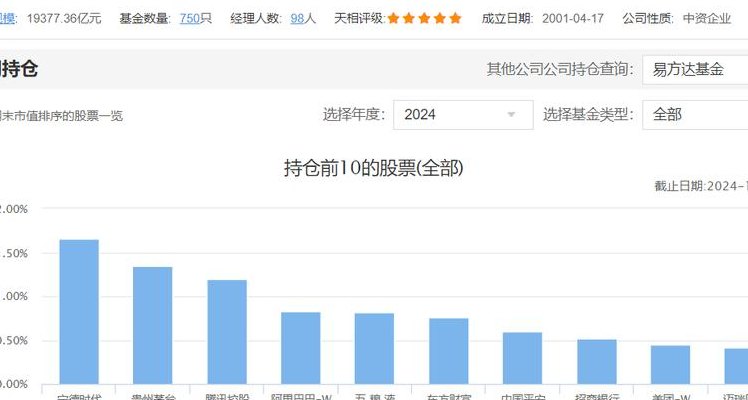The width and height of the screenshot is (748, 400).
Task: Click the bar above 美团-W
Action: 670,365
